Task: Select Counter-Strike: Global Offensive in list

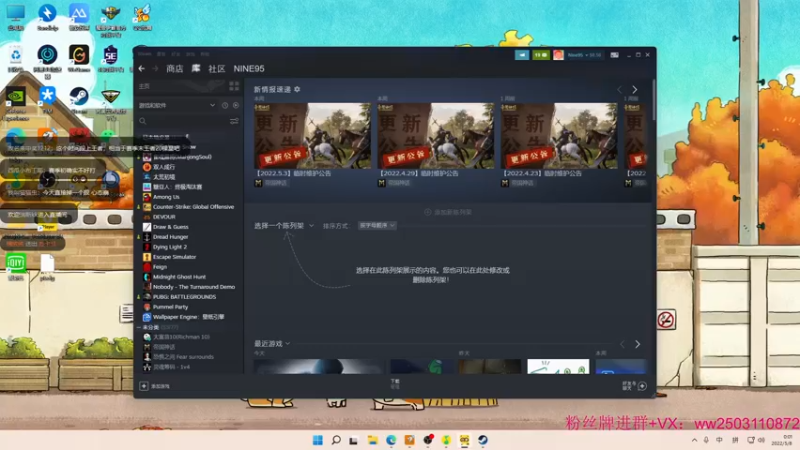Action: tap(193, 207)
